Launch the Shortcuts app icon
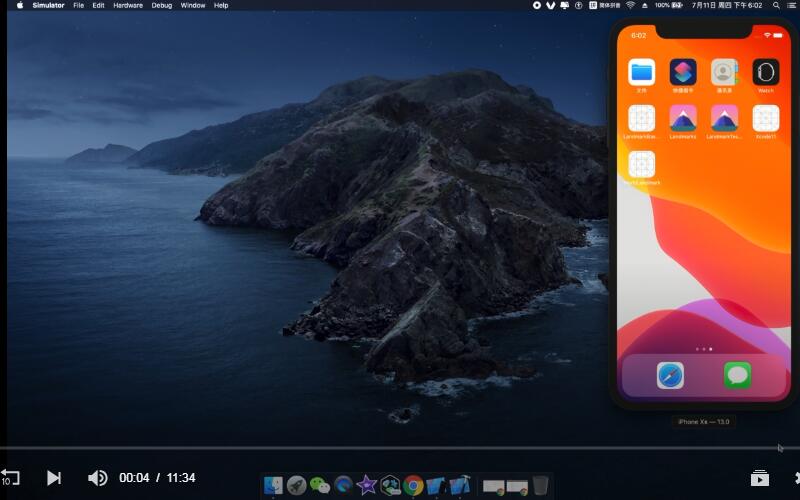Image resolution: width=800 pixels, height=500 pixels. coord(683,72)
